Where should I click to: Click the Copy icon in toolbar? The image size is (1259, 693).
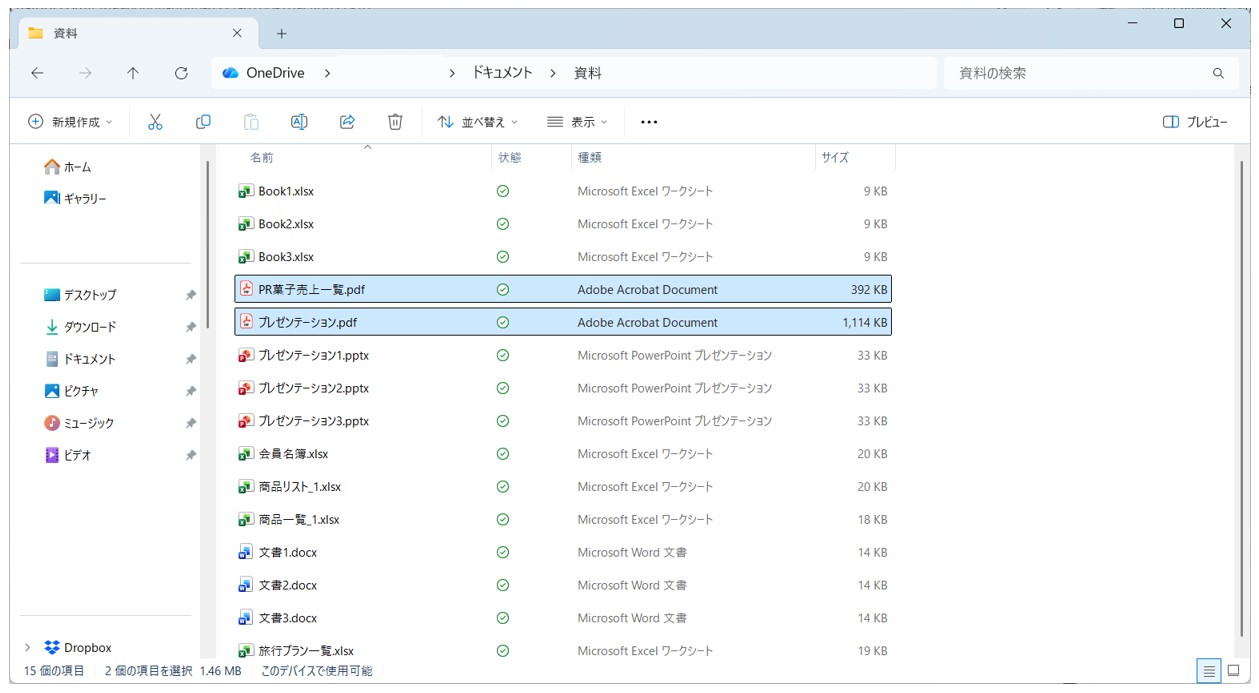coord(203,122)
